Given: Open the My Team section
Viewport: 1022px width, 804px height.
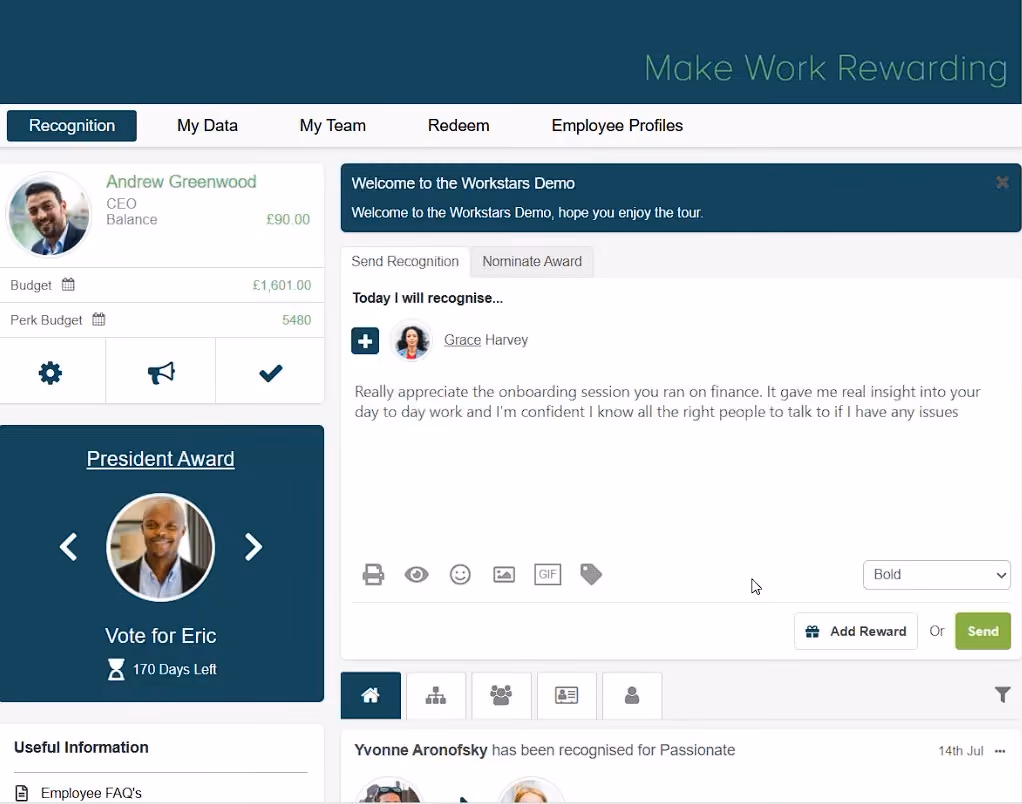Looking at the screenshot, I should 332,126.
